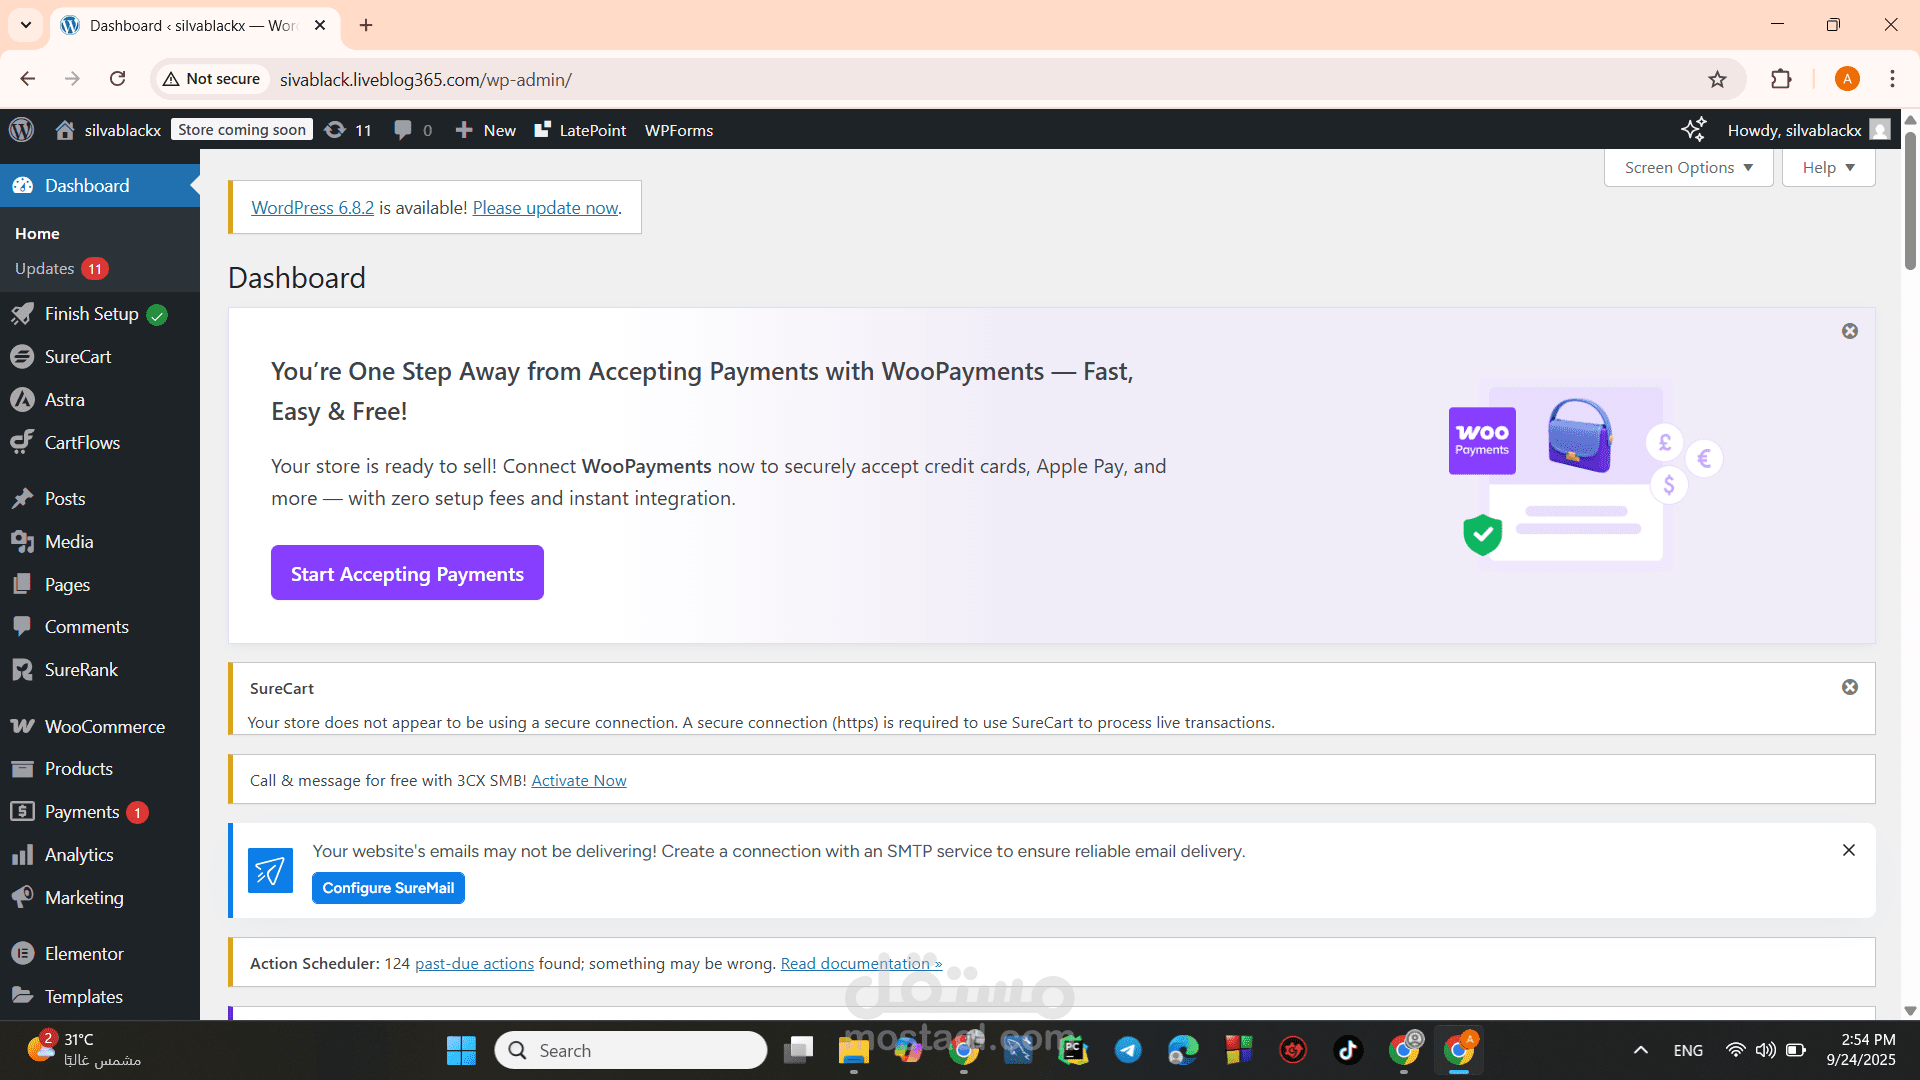
Task: Open TikTok from taskbar
Action: [x=1348, y=1050]
